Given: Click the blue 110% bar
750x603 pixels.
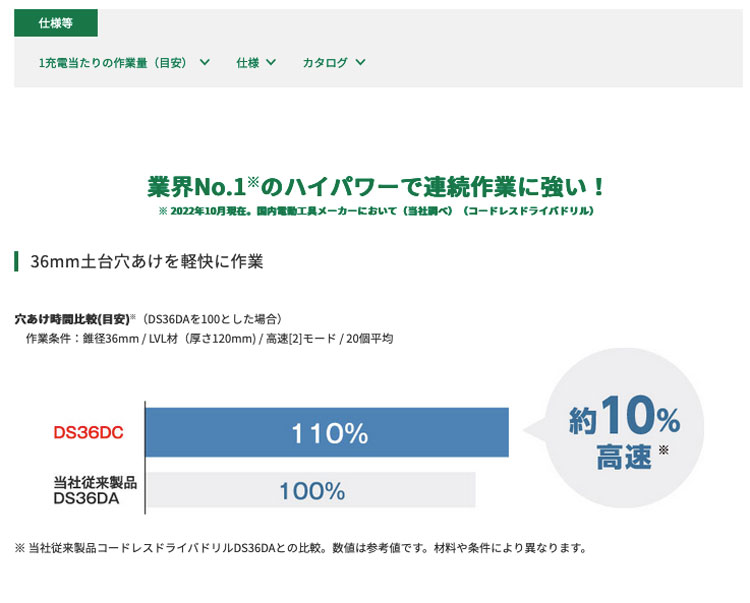Looking at the screenshot, I should (328, 433).
